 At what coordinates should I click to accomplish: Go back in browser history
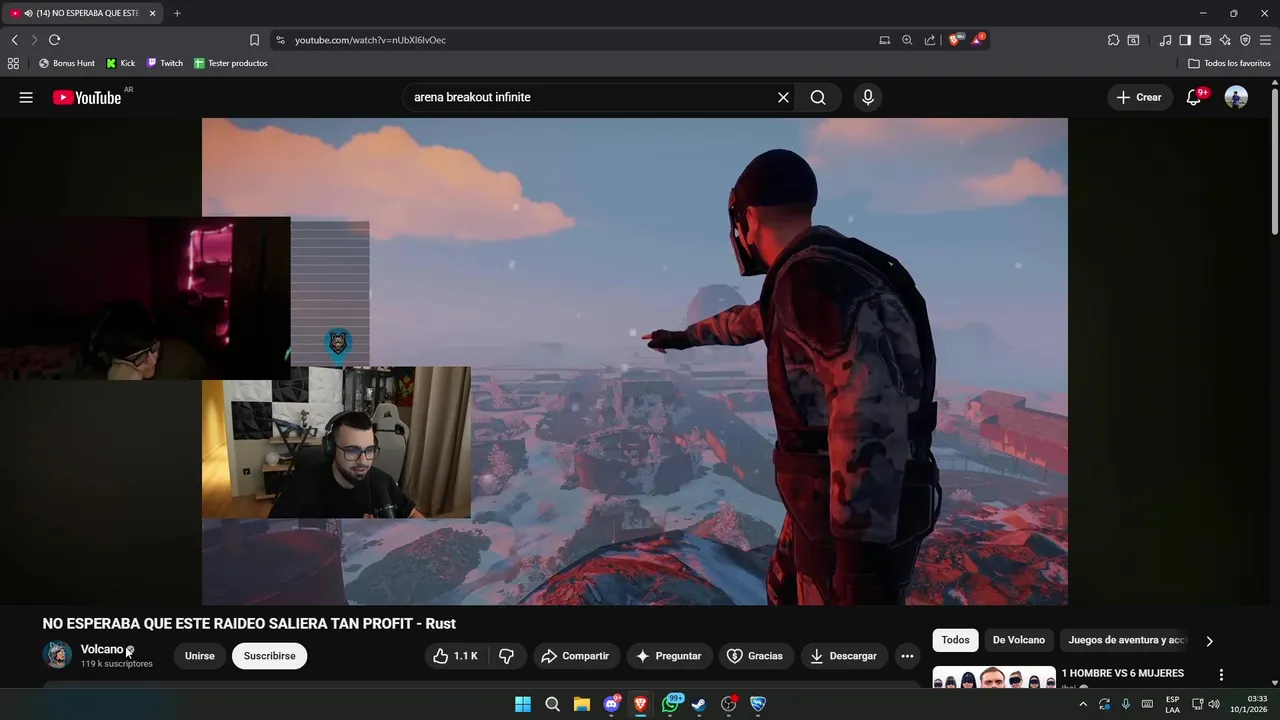15,40
